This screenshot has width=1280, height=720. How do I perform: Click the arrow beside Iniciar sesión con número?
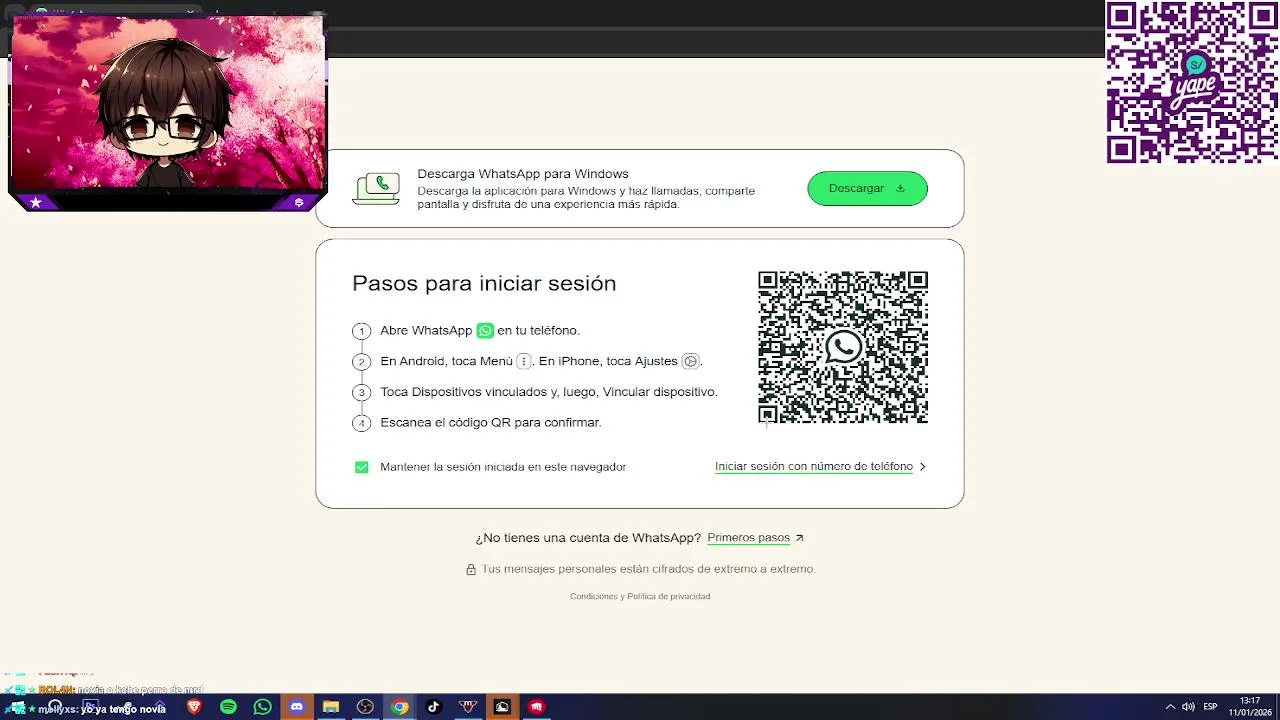(922, 466)
